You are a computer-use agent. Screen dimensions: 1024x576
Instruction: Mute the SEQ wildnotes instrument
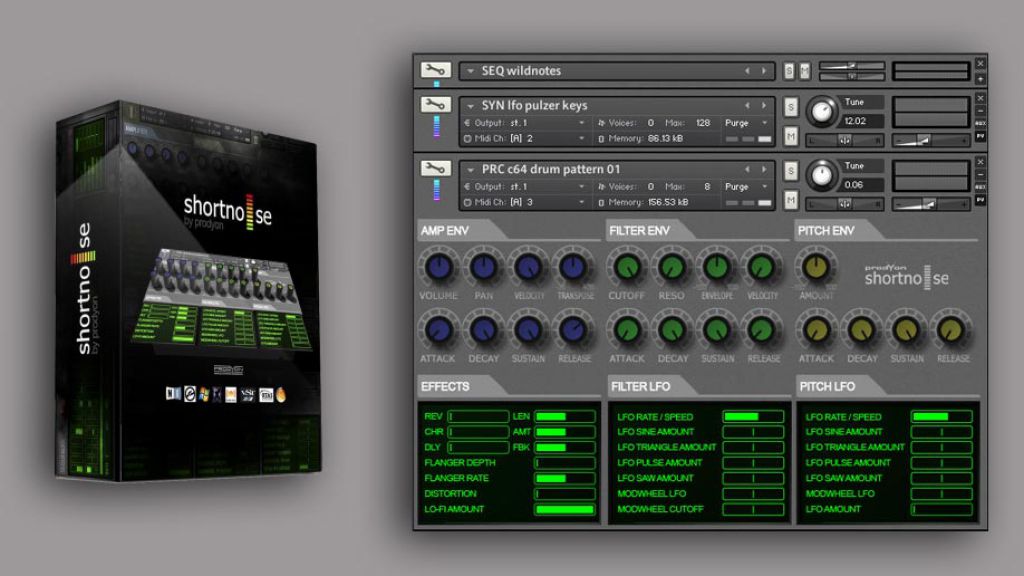coord(805,71)
